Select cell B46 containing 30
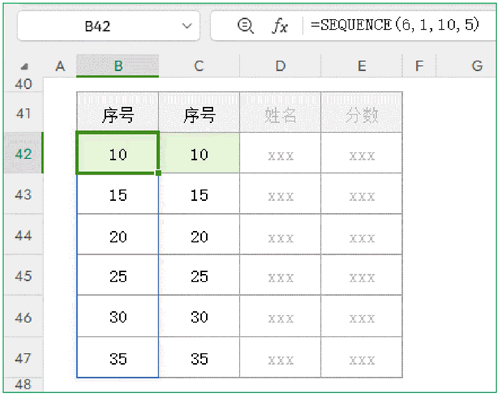Viewport: 500px width, 396px height. click(118, 316)
